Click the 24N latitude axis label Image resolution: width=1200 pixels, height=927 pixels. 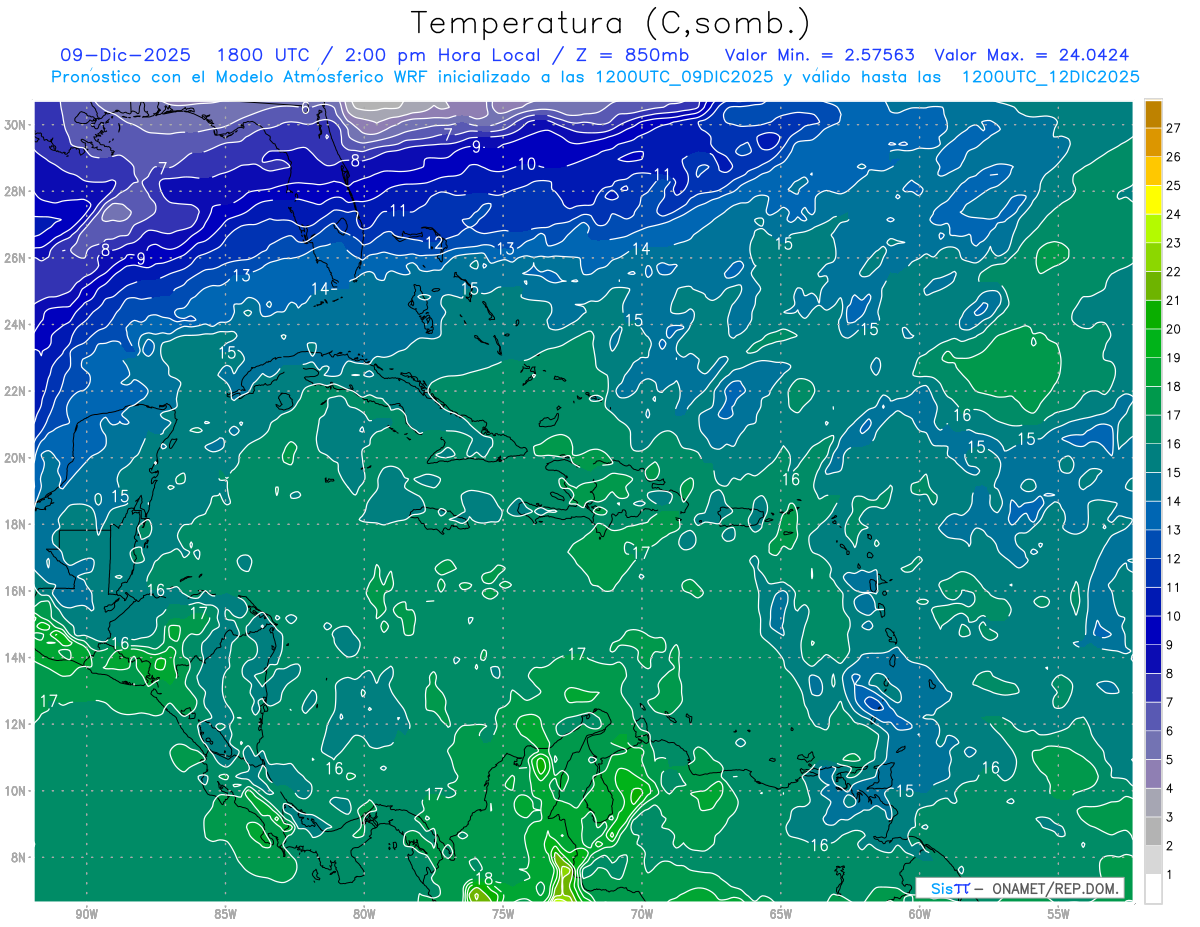coord(16,325)
